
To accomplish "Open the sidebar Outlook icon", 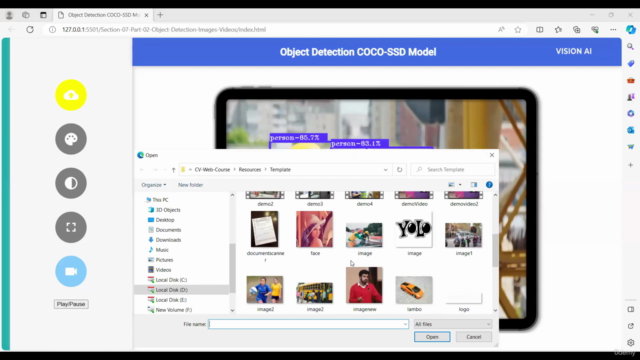I will [631, 130].
